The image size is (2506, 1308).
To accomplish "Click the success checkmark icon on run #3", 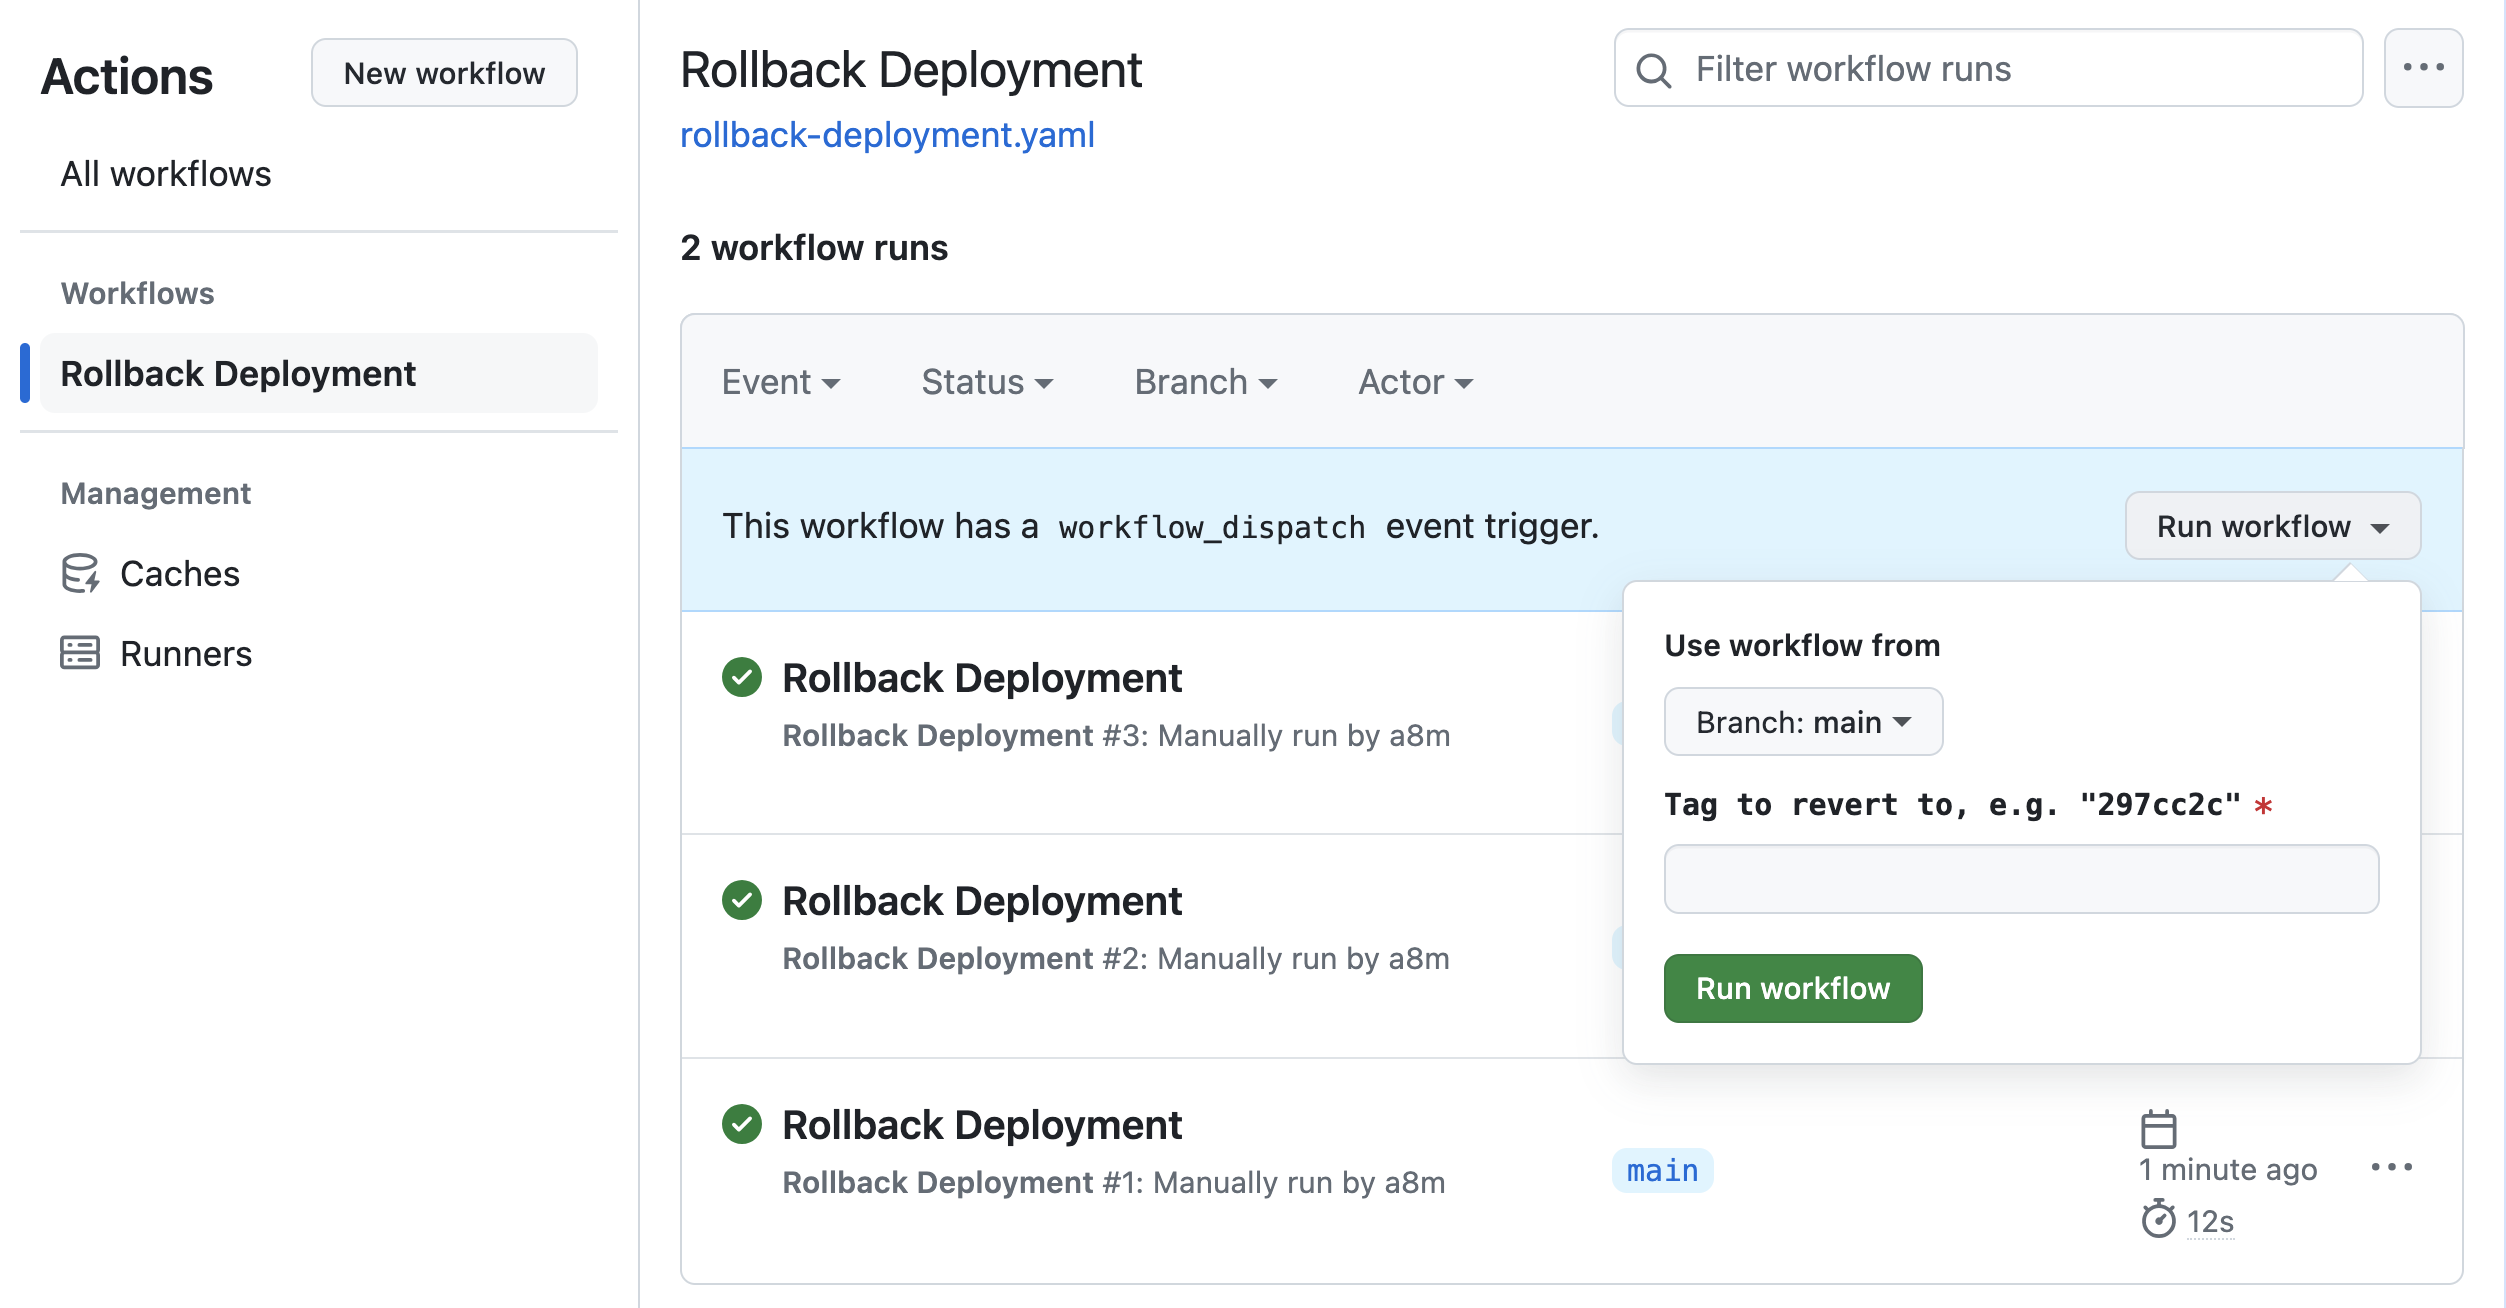I will point(741,676).
